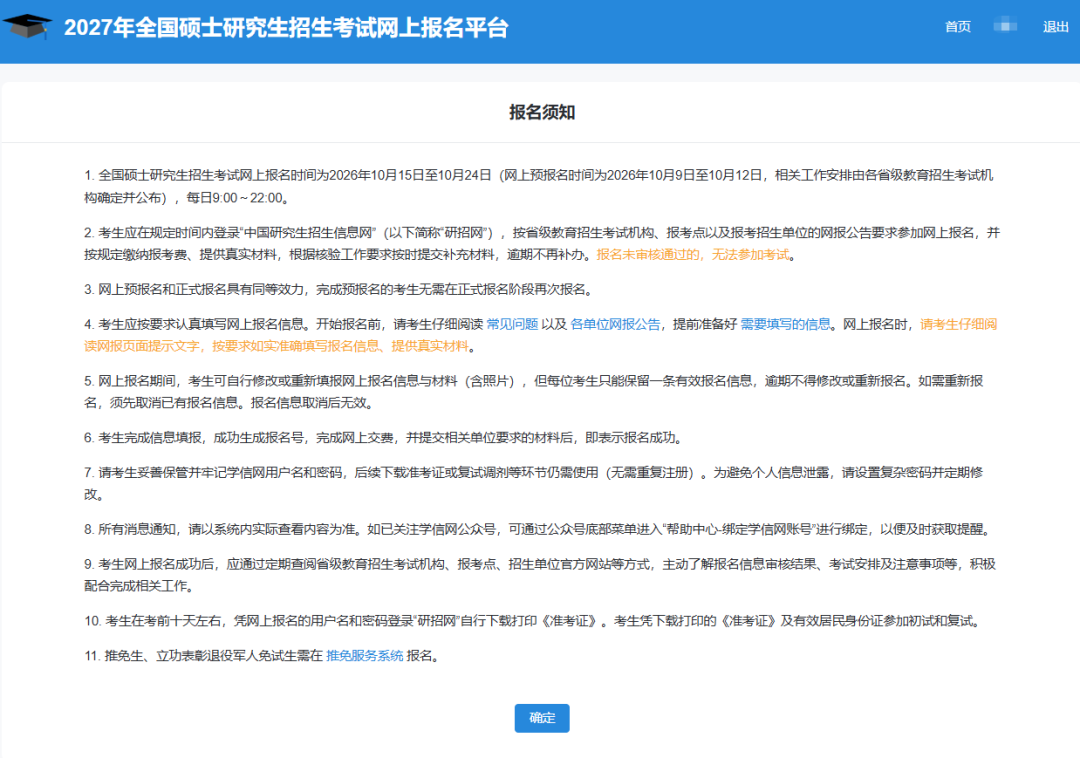Open the 各单位网报公告 link
Screen dimensions: 1080x758
[x=615, y=324]
